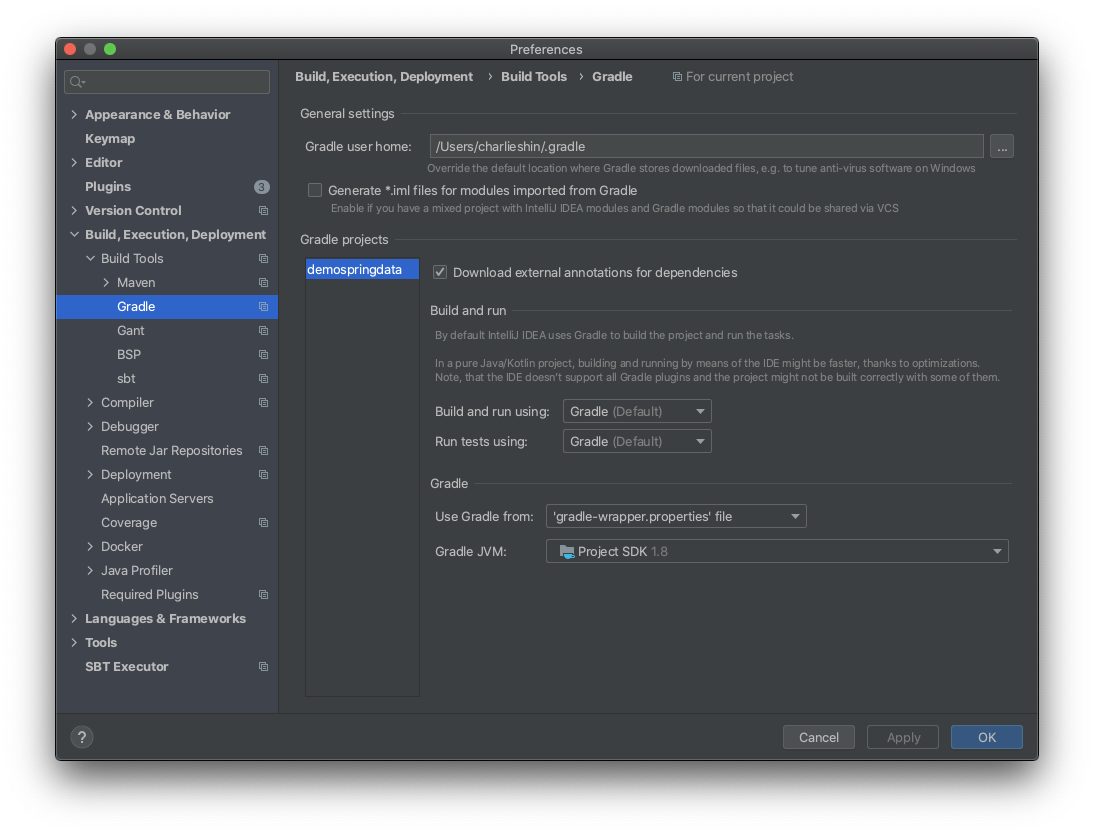
Task: Open the "Build and run using" dropdown
Action: click(637, 410)
